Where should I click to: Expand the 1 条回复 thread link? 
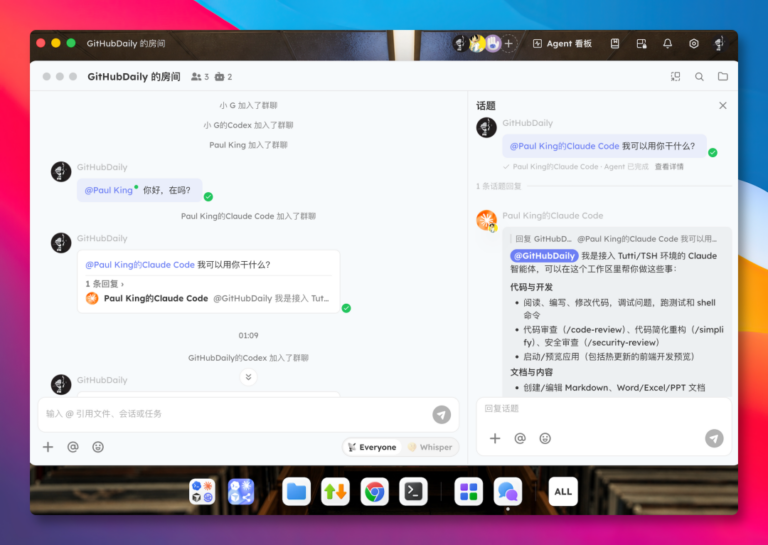[x=105, y=284]
